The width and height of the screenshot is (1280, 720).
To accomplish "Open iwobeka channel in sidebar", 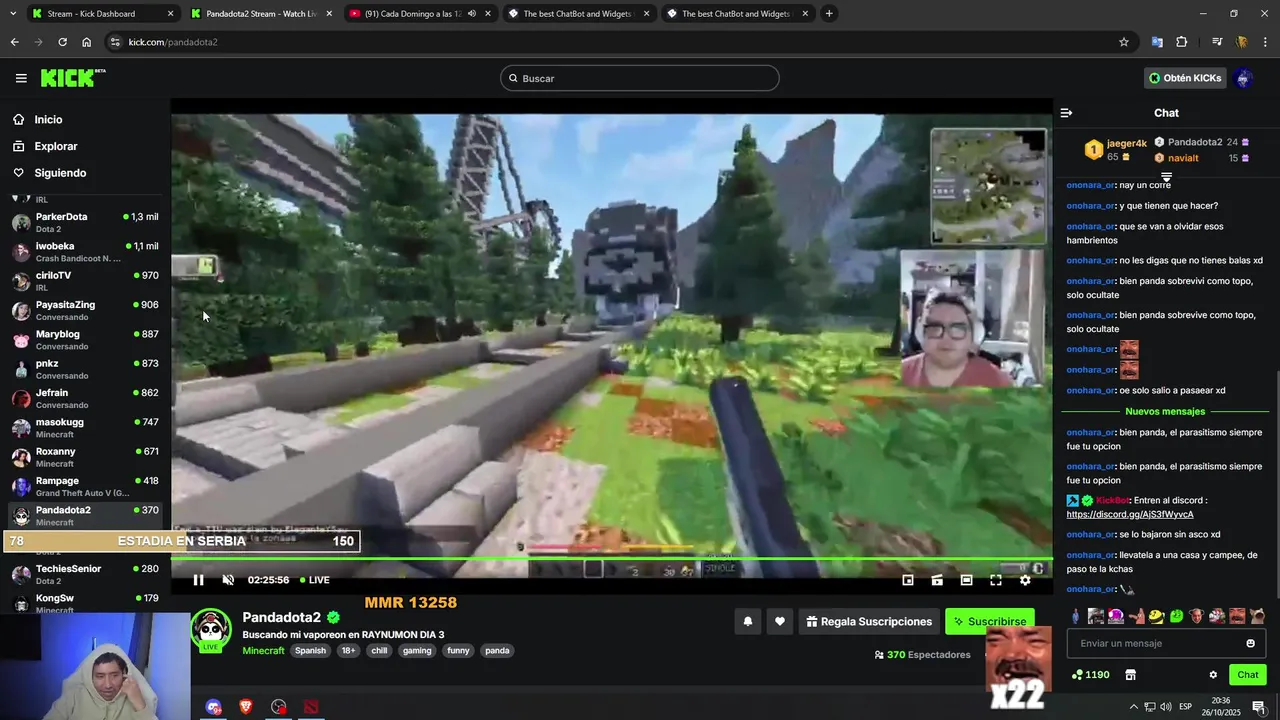I will (85, 251).
